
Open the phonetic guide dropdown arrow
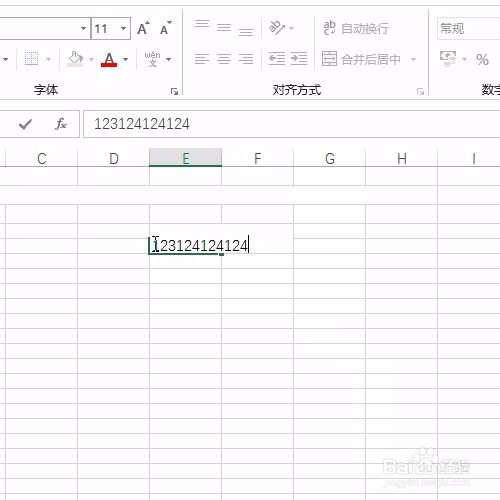[x=169, y=60]
